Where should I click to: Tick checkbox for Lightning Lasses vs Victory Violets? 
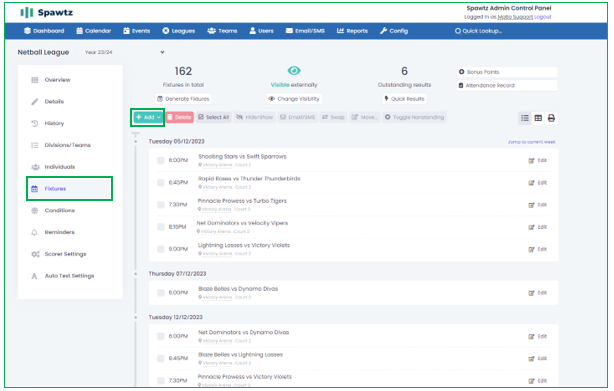(161, 249)
